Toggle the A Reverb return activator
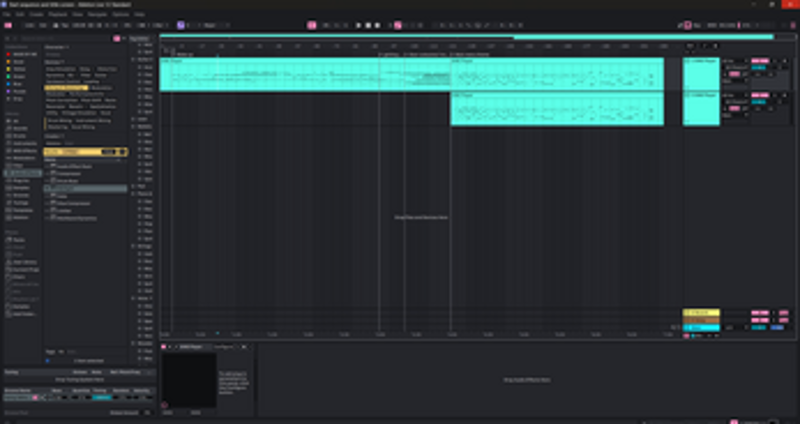This screenshot has height=424, width=800. click(x=760, y=313)
